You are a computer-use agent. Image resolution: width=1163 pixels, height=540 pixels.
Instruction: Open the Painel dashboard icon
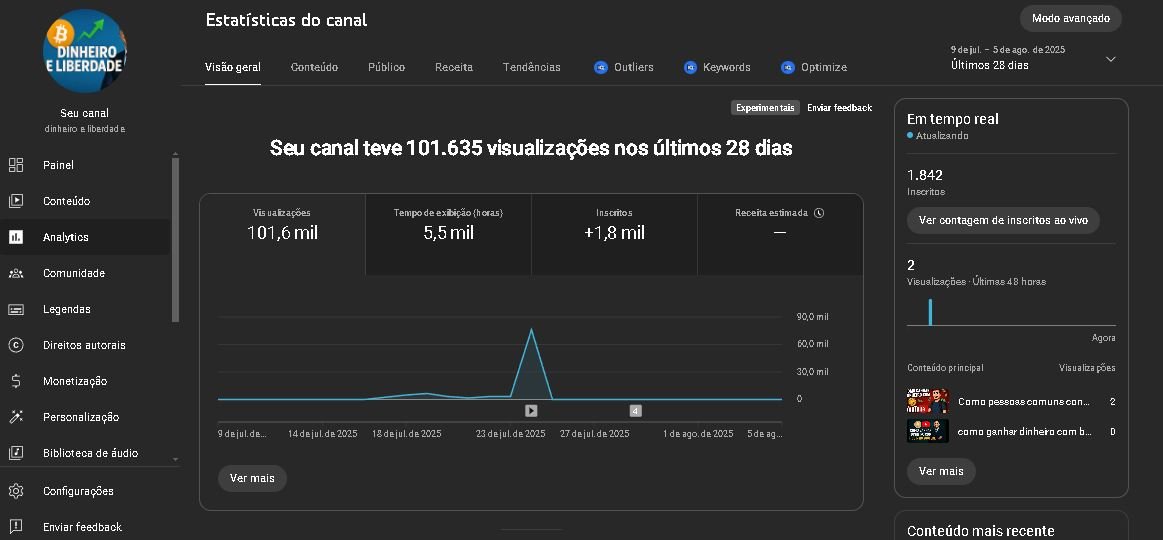[16, 165]
